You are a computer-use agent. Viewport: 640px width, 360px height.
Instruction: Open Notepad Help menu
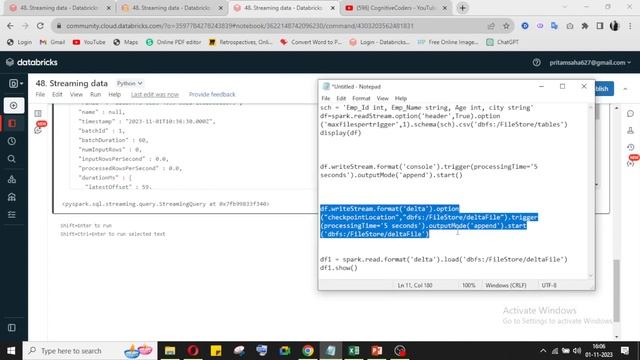(x=401, y=98)
